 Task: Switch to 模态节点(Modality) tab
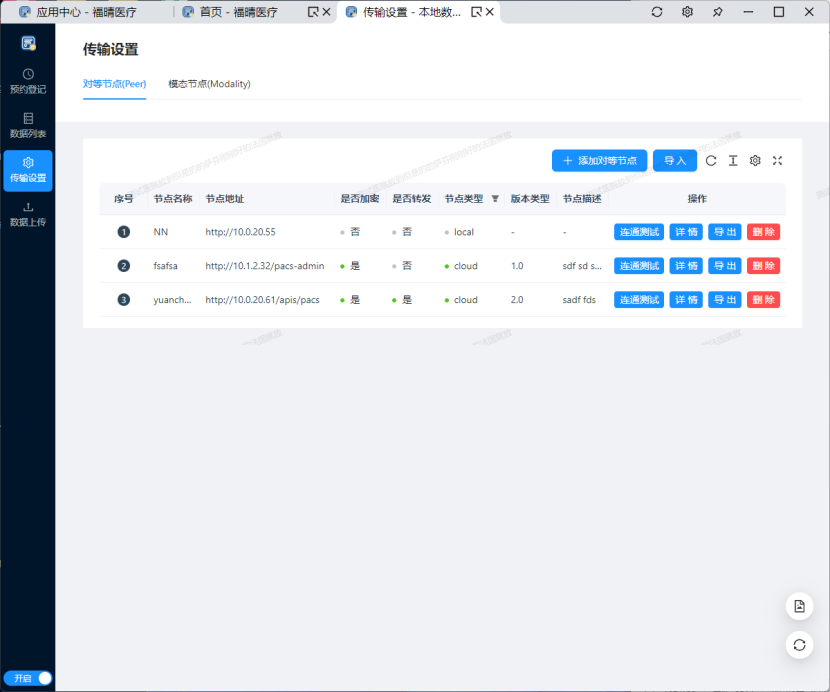[x=209, y=84]
